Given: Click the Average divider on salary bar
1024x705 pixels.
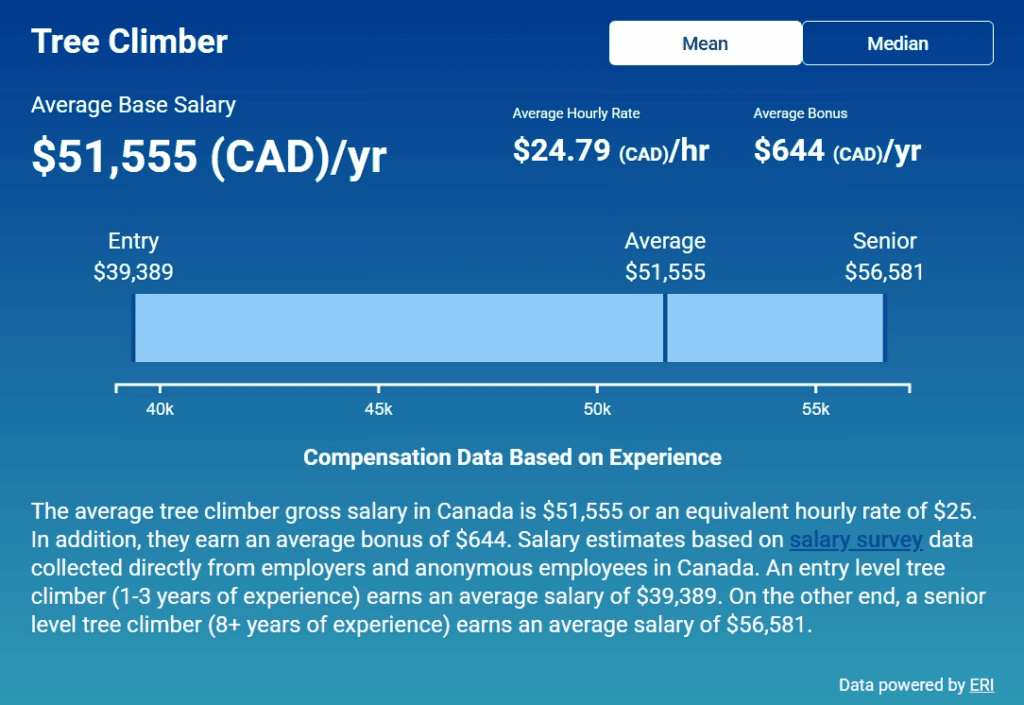Looking at the screenshot, I should [665, 328].
